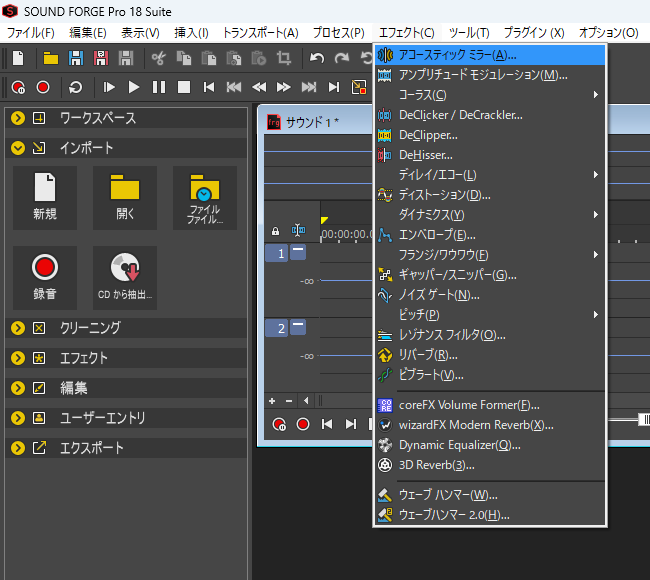
Task: Click the zoom in plus button below waveform
Action: 272,401
